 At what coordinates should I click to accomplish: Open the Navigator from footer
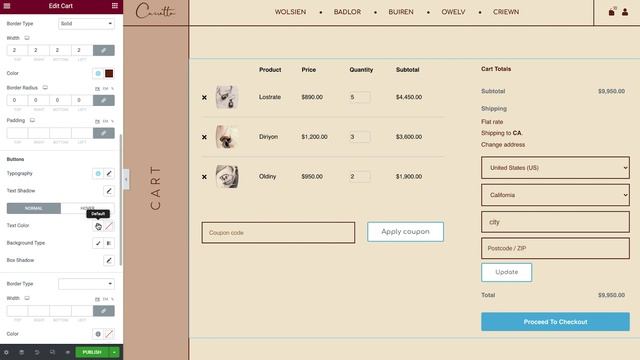click(22, 352)
